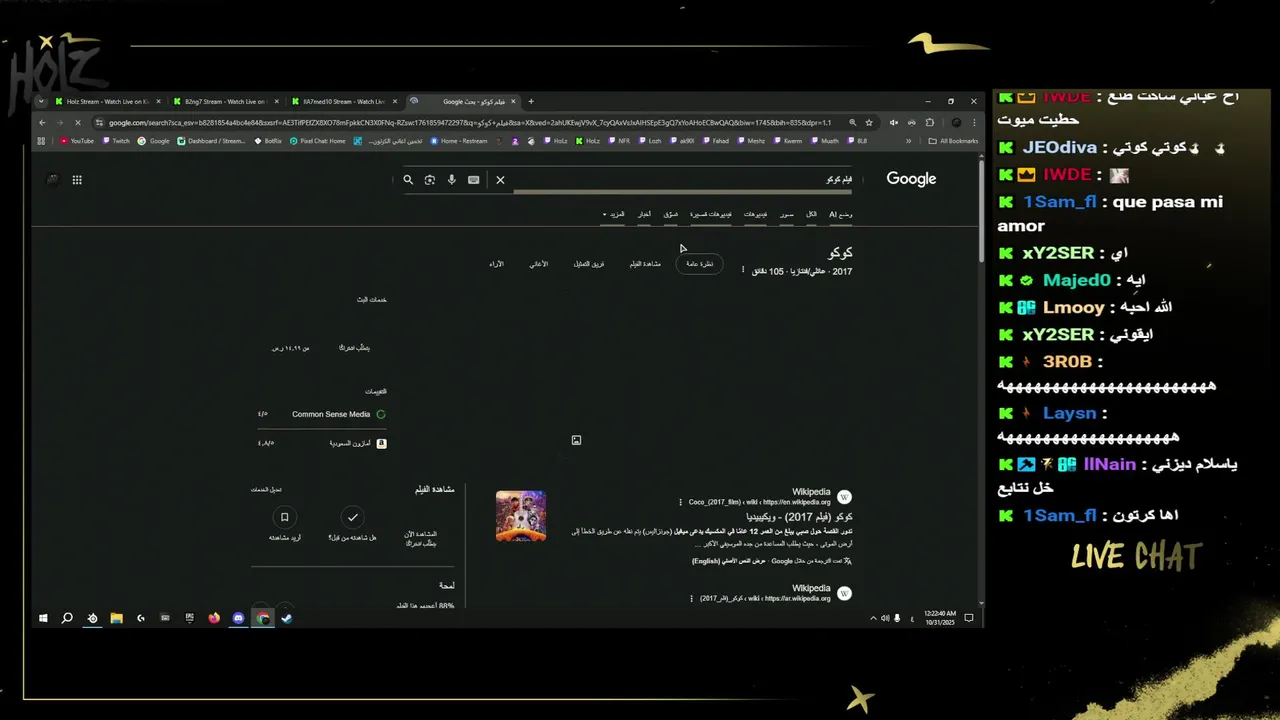Go back in Chrome history
The image size is (1280, 720).
coord(42,122)
